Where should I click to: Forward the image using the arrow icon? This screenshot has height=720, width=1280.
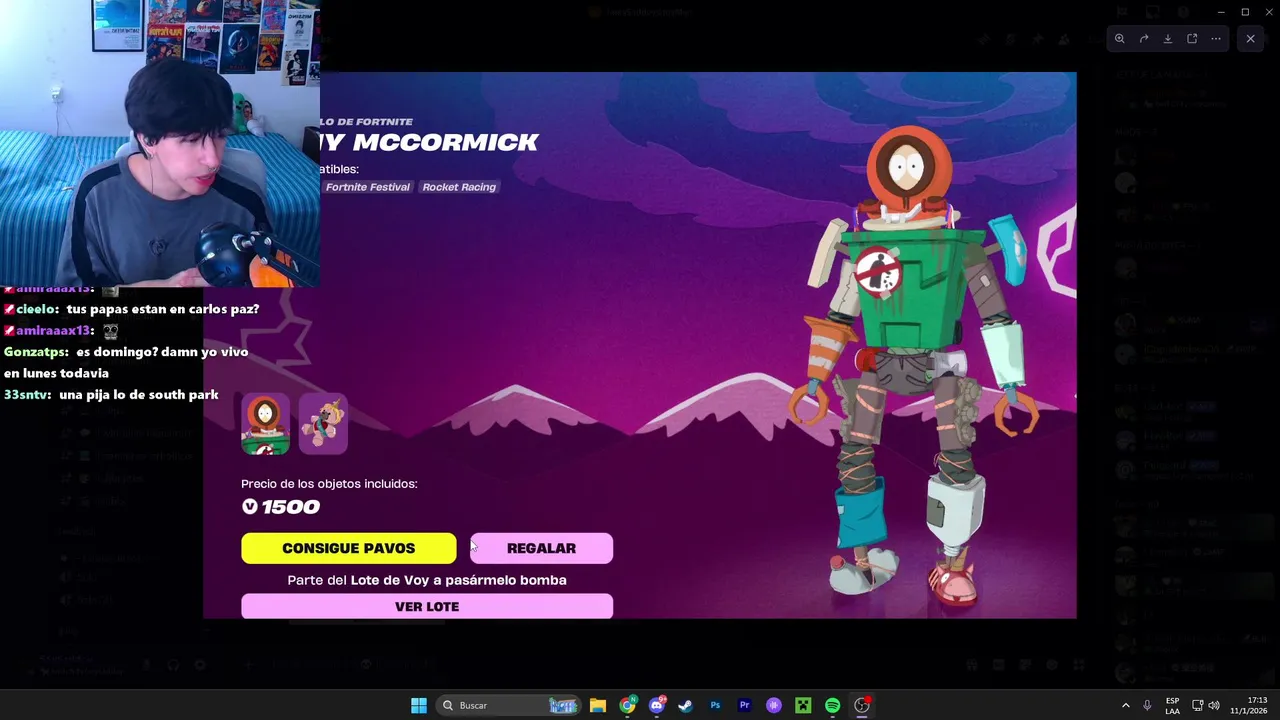[1144, 39]
